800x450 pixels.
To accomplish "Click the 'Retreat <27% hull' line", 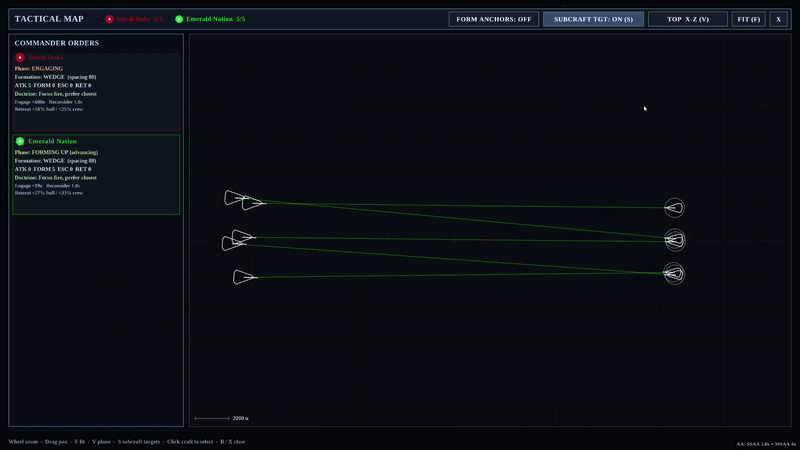I will tap(48, 193).
